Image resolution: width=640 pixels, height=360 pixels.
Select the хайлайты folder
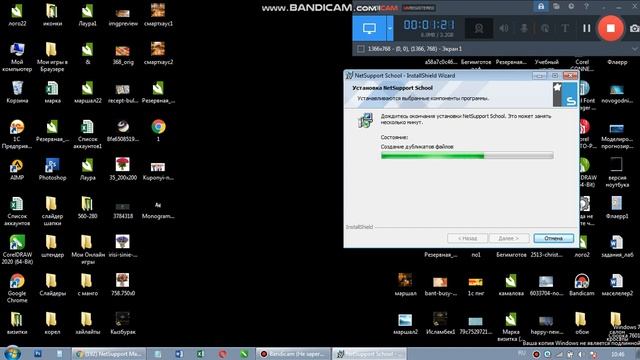87,323
